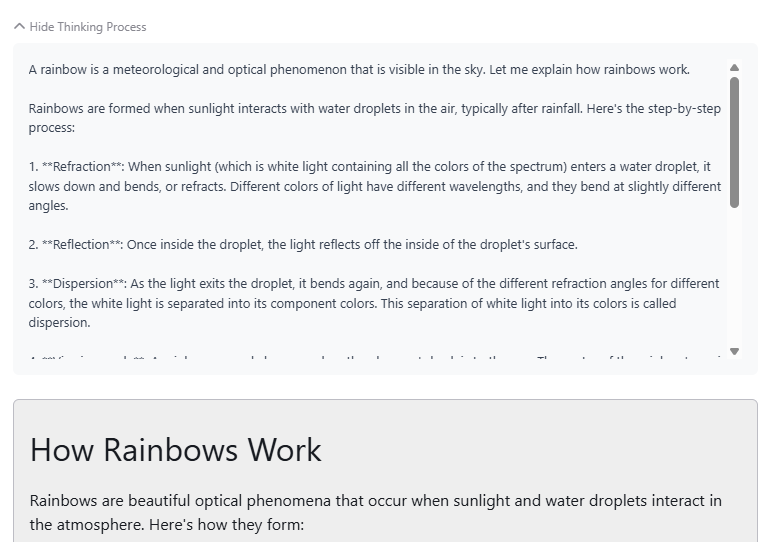Click the partially hidden fourth step line
Image resolution: width=771 pixels, height=542 pixels.
pos(370,358)
